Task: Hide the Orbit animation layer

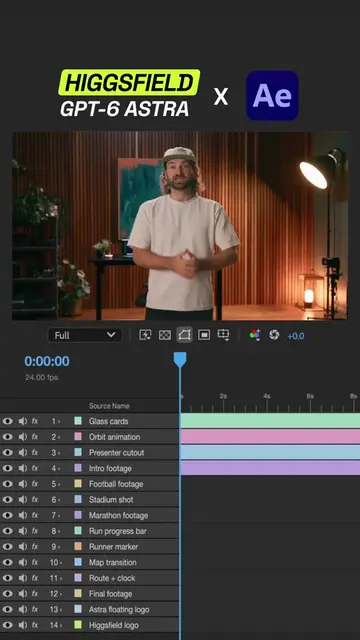Action: pyautogui.click(x=7, y=437)
